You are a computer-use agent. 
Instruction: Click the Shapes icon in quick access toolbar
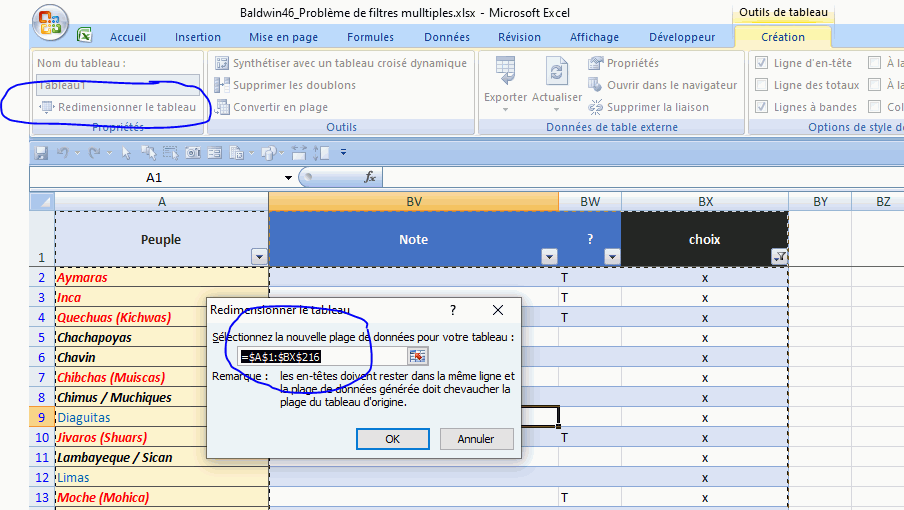point(269,153)
